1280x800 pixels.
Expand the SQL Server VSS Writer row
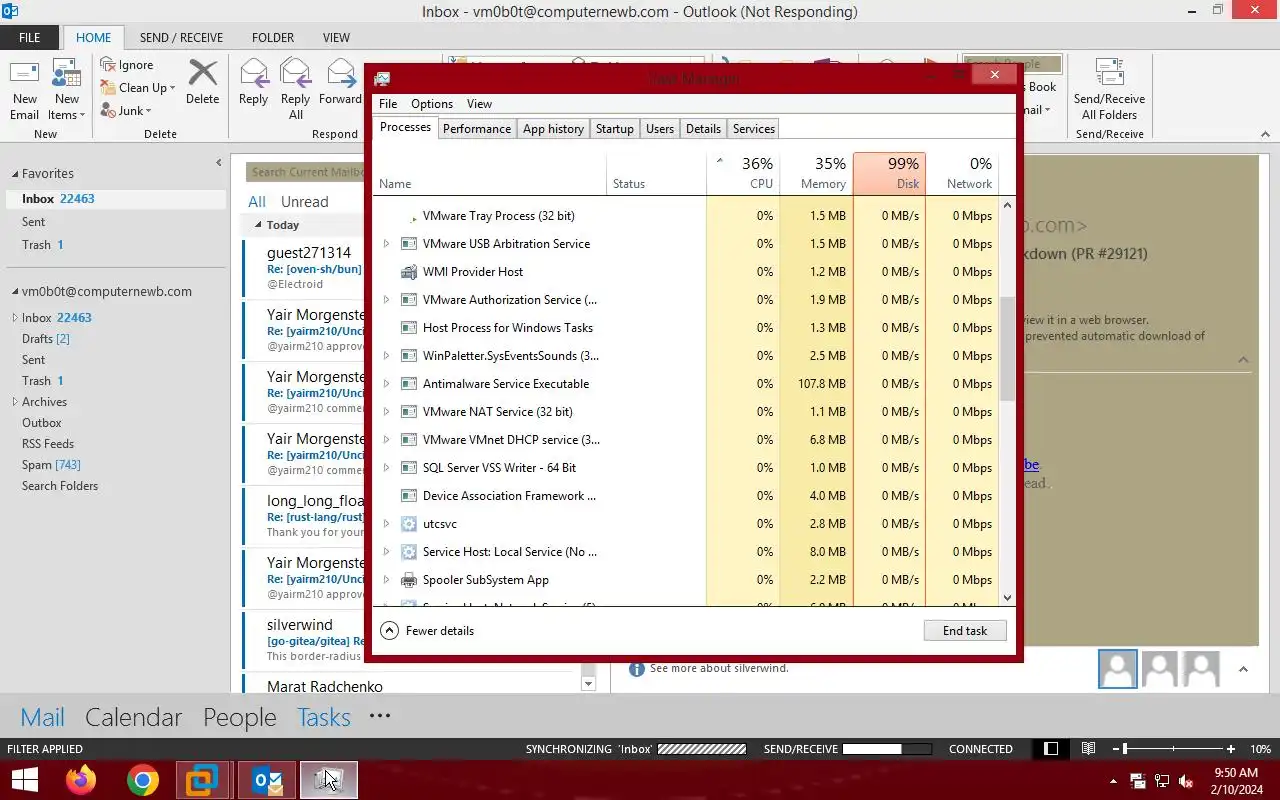click(x=387, y=468)
